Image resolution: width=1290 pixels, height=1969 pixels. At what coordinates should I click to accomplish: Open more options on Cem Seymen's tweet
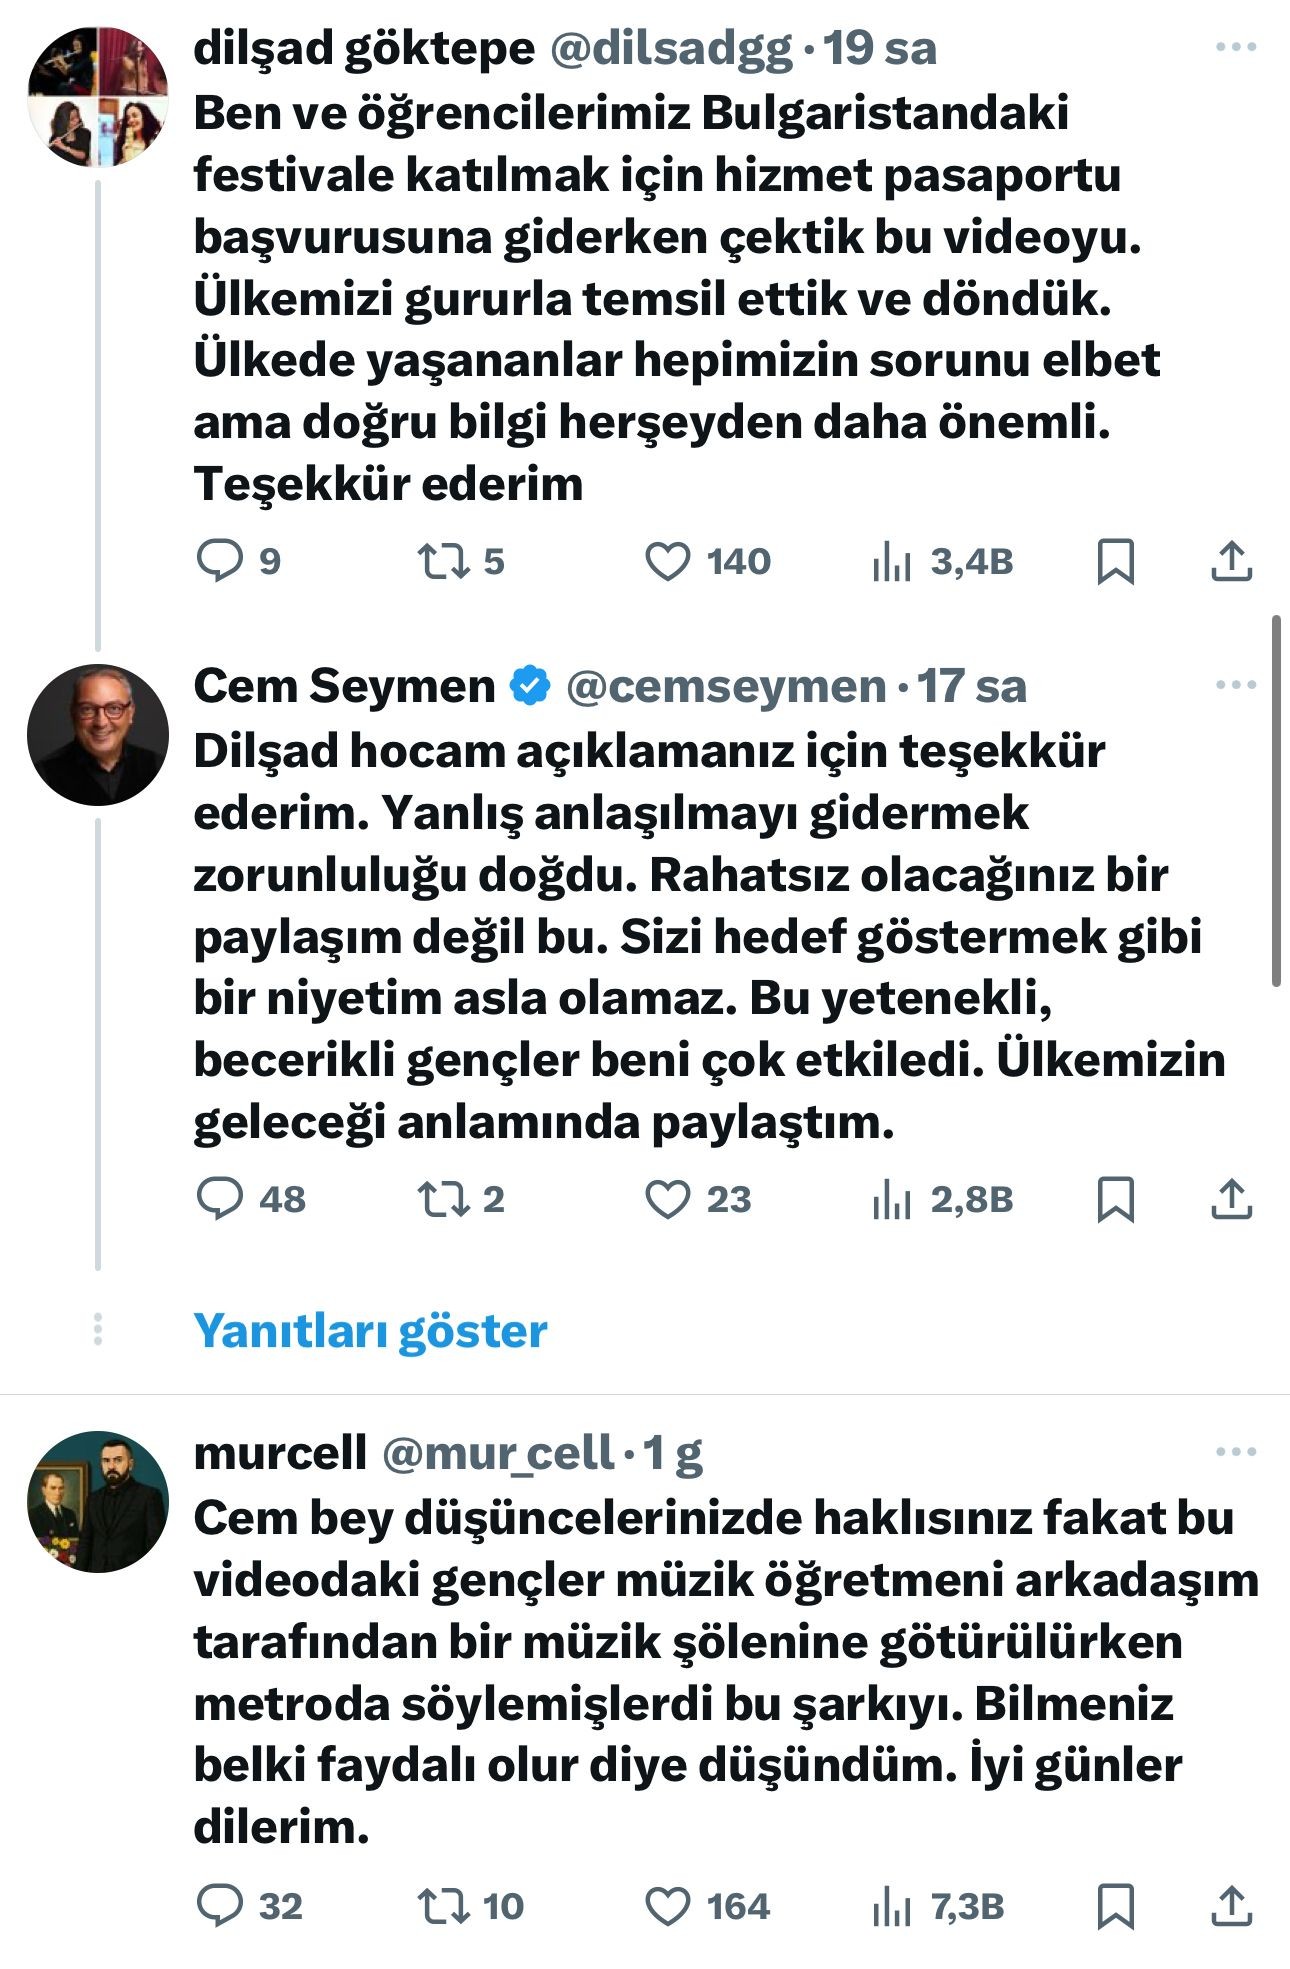(1236, 685)
